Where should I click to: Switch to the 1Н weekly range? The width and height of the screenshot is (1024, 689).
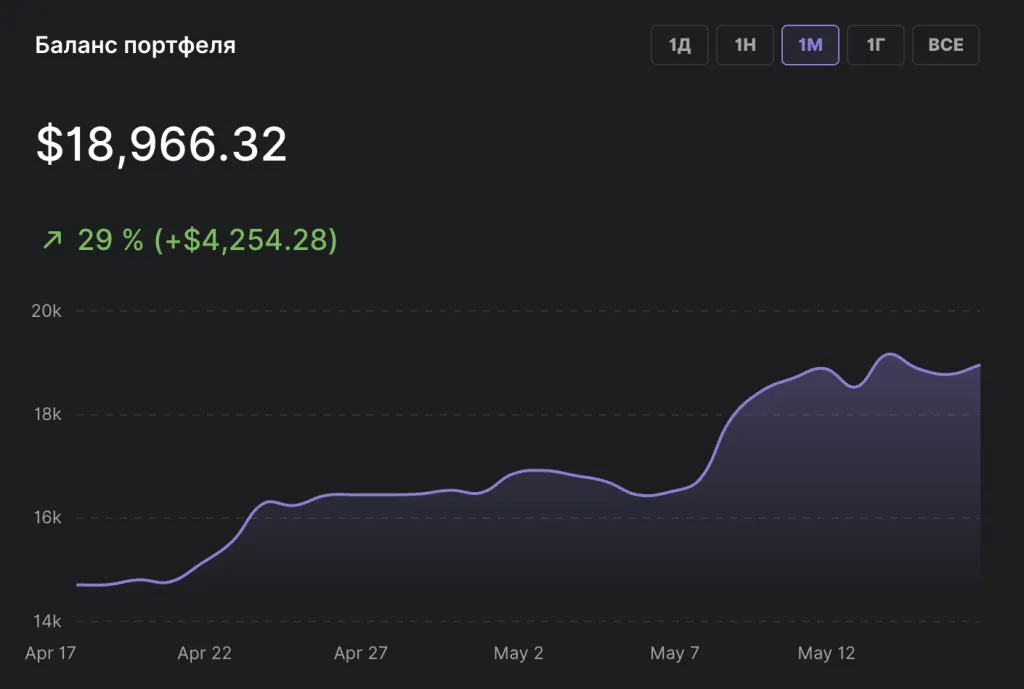(x=745, y=45)
